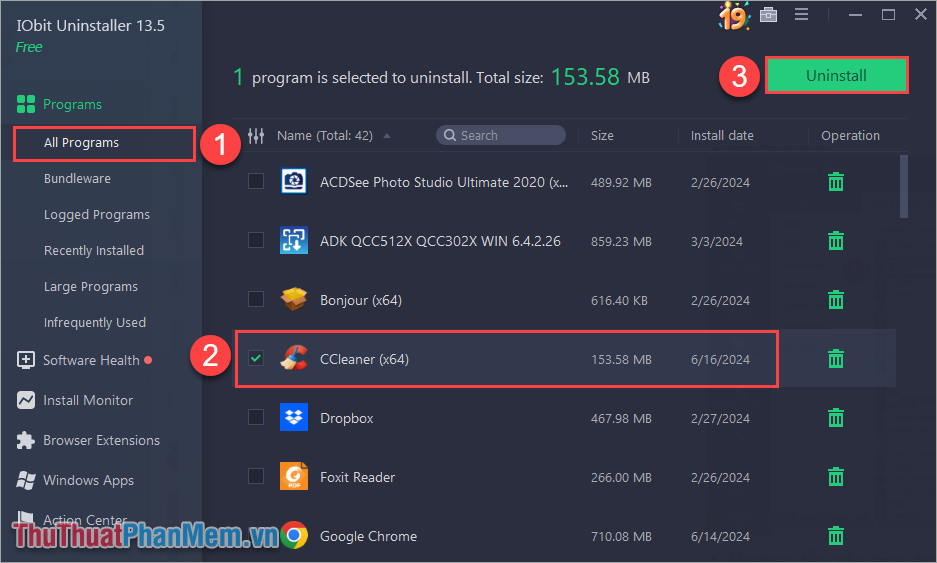Image resolution: width=937 pixels, height=563 pixels.
Task: Select the Bonjour (x64) program name
Action: point(360,300)
